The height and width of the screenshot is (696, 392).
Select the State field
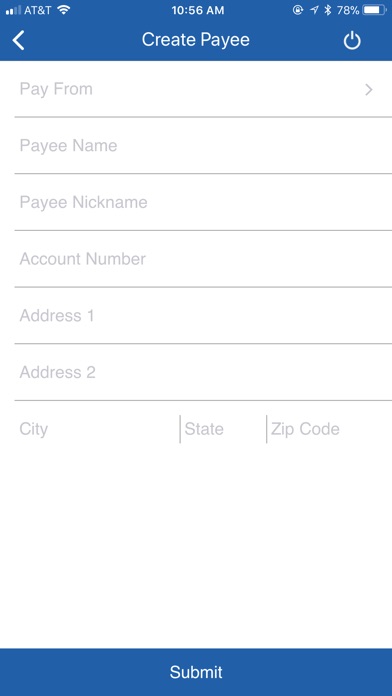[223, 429]
